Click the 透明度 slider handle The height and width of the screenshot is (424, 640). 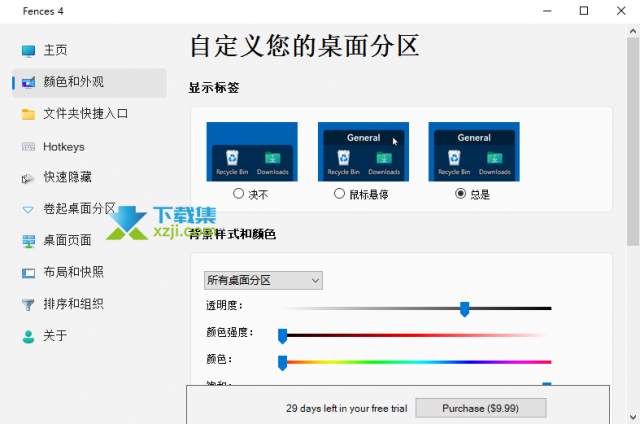[464, 309]
